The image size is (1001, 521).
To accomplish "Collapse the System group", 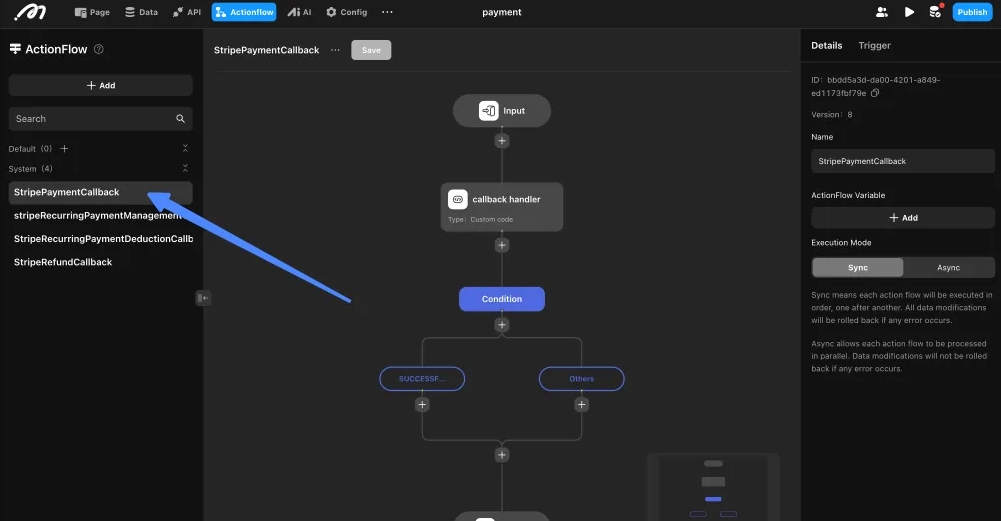I will coord(185,169).
